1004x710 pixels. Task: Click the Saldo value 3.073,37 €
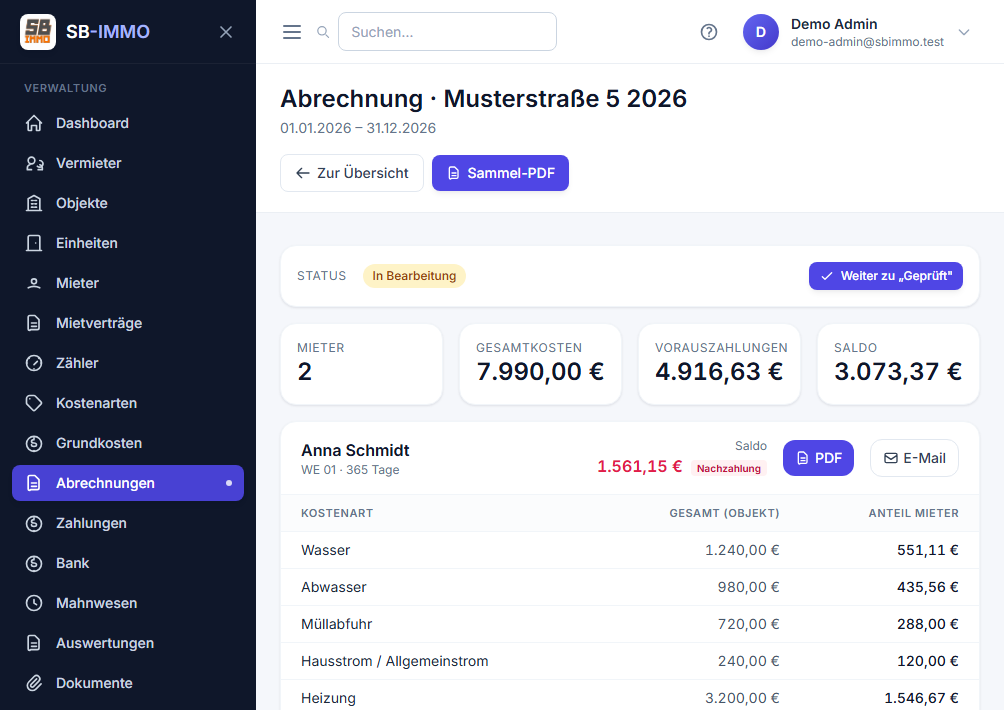click(898, 371)
